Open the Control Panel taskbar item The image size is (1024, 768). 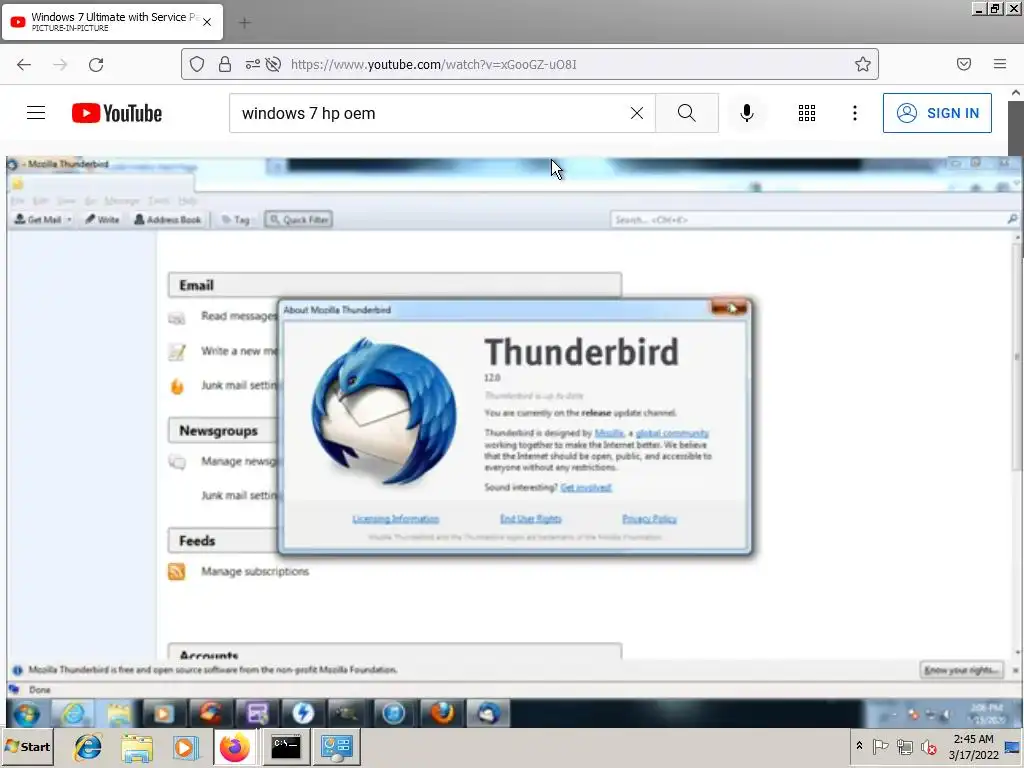pos(336,747)
